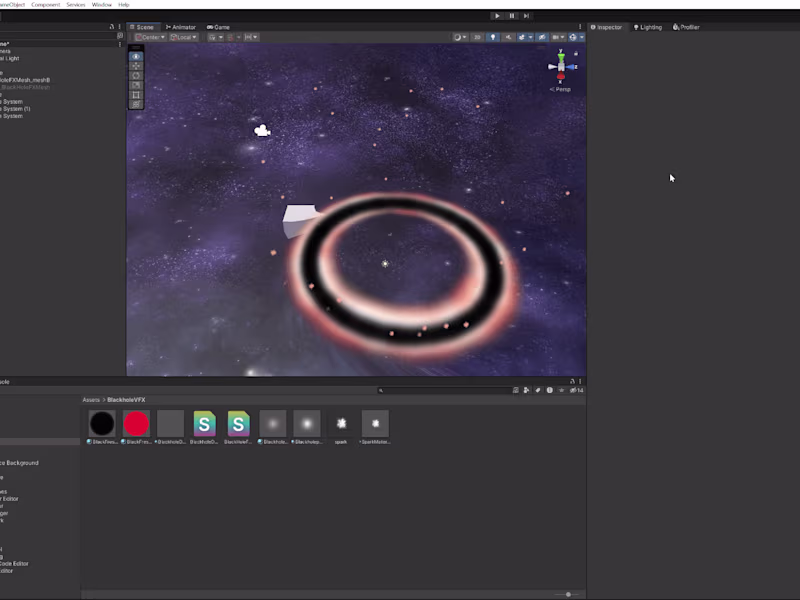Select the View (hand) tool in scene overlay

136,56
